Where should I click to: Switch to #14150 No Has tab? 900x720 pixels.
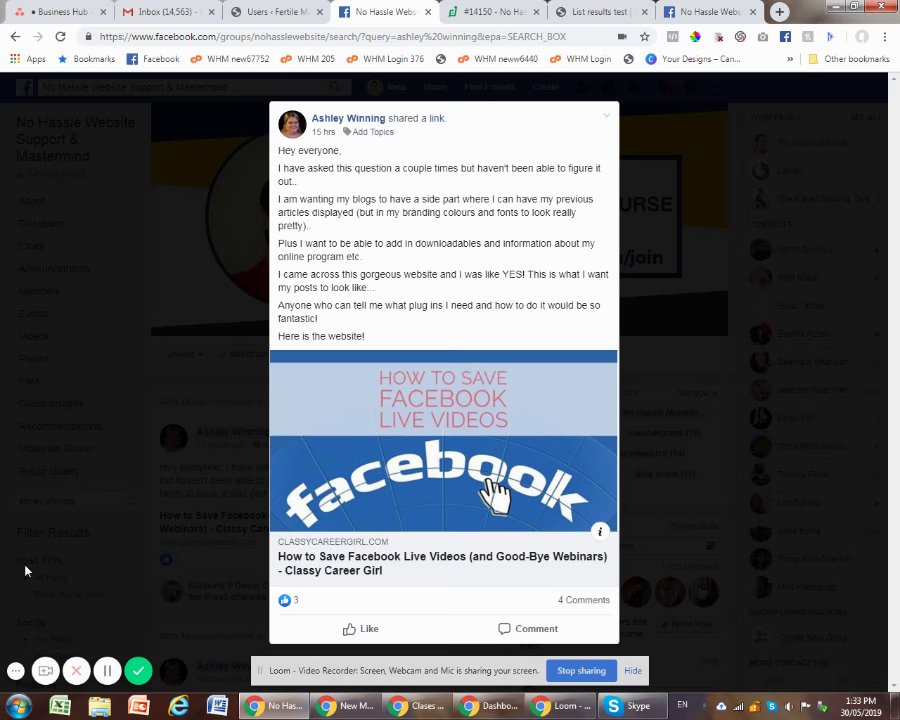[x=494, y=11]
